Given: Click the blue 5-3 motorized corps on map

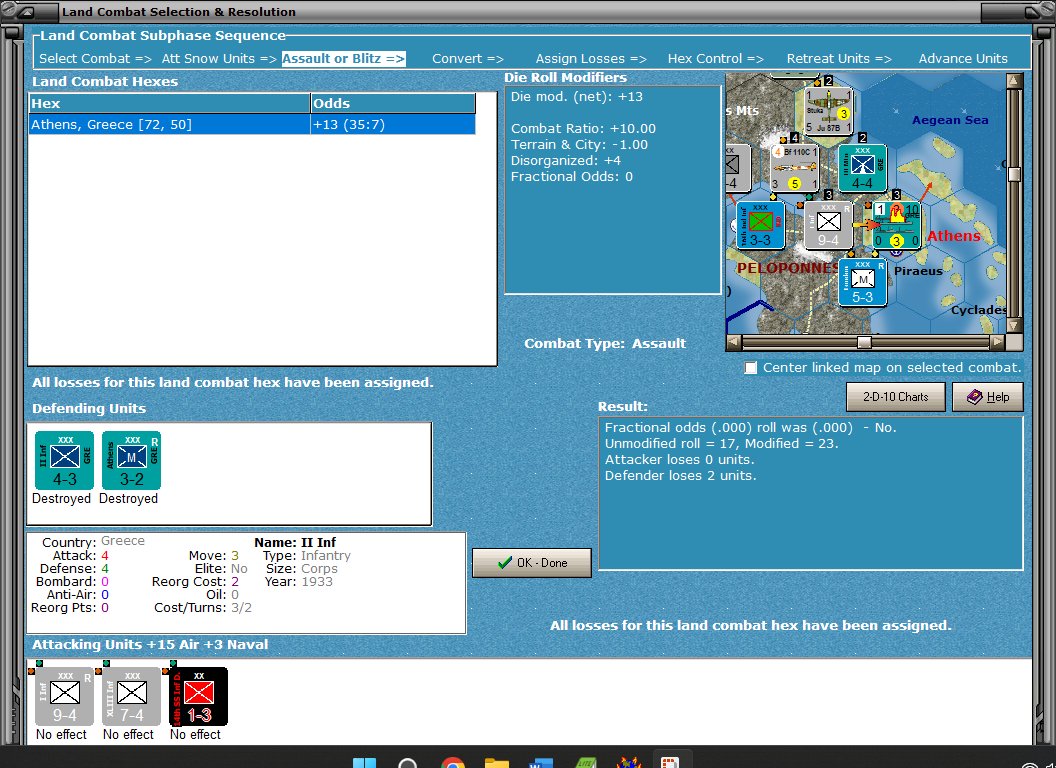Looking at the screenshot, I should click(863, 282).
